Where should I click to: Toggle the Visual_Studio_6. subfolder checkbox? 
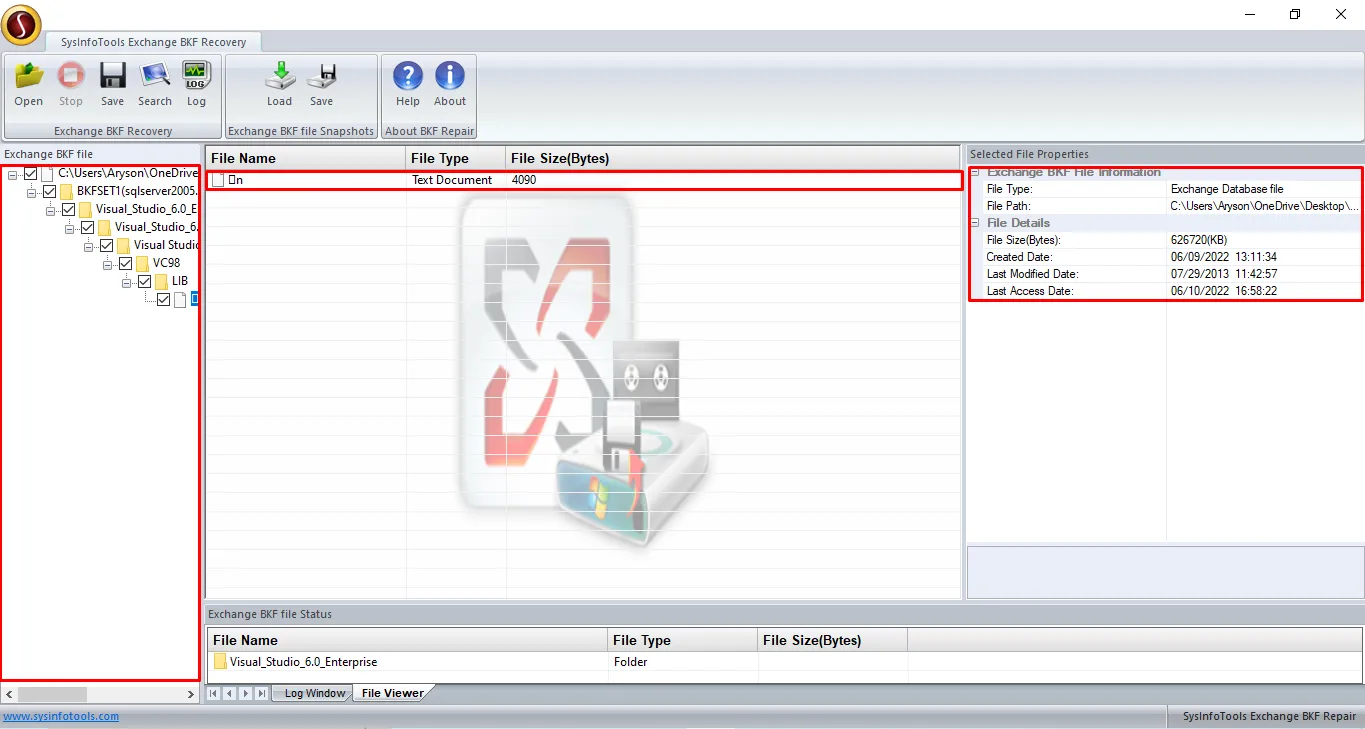click(x=87, y=228)
